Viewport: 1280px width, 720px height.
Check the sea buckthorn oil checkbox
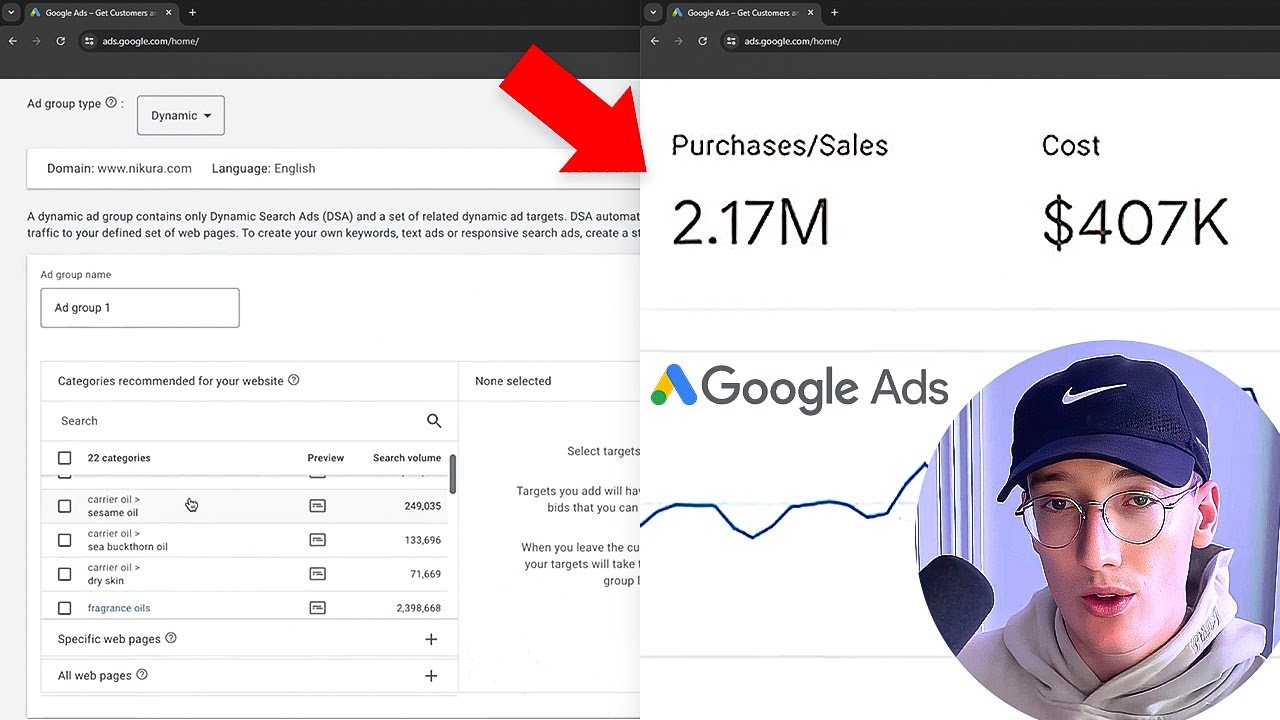point(65,540)
